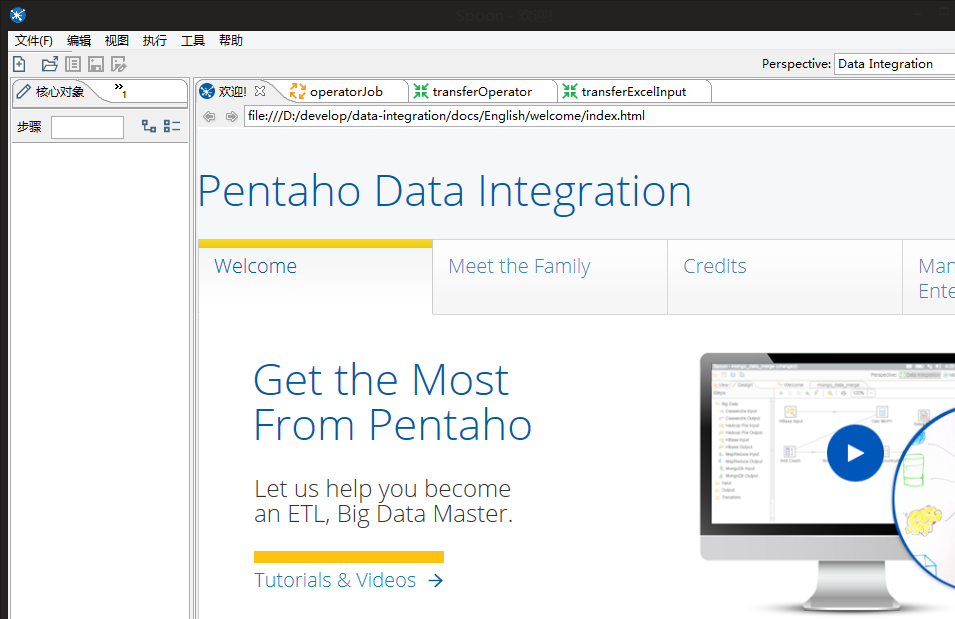Click the collapse tree icon in steps panel

172,126
